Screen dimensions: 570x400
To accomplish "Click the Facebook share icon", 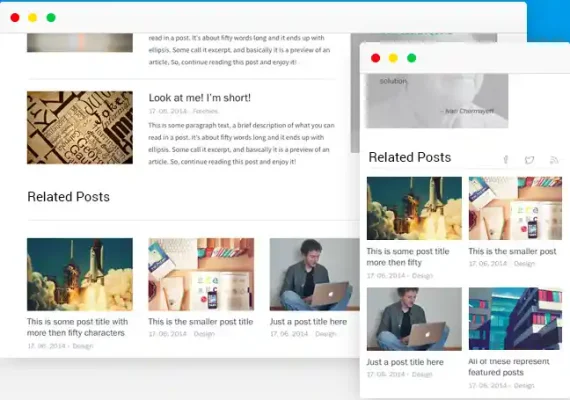I will pyautogui.click(x=506, y=160).
